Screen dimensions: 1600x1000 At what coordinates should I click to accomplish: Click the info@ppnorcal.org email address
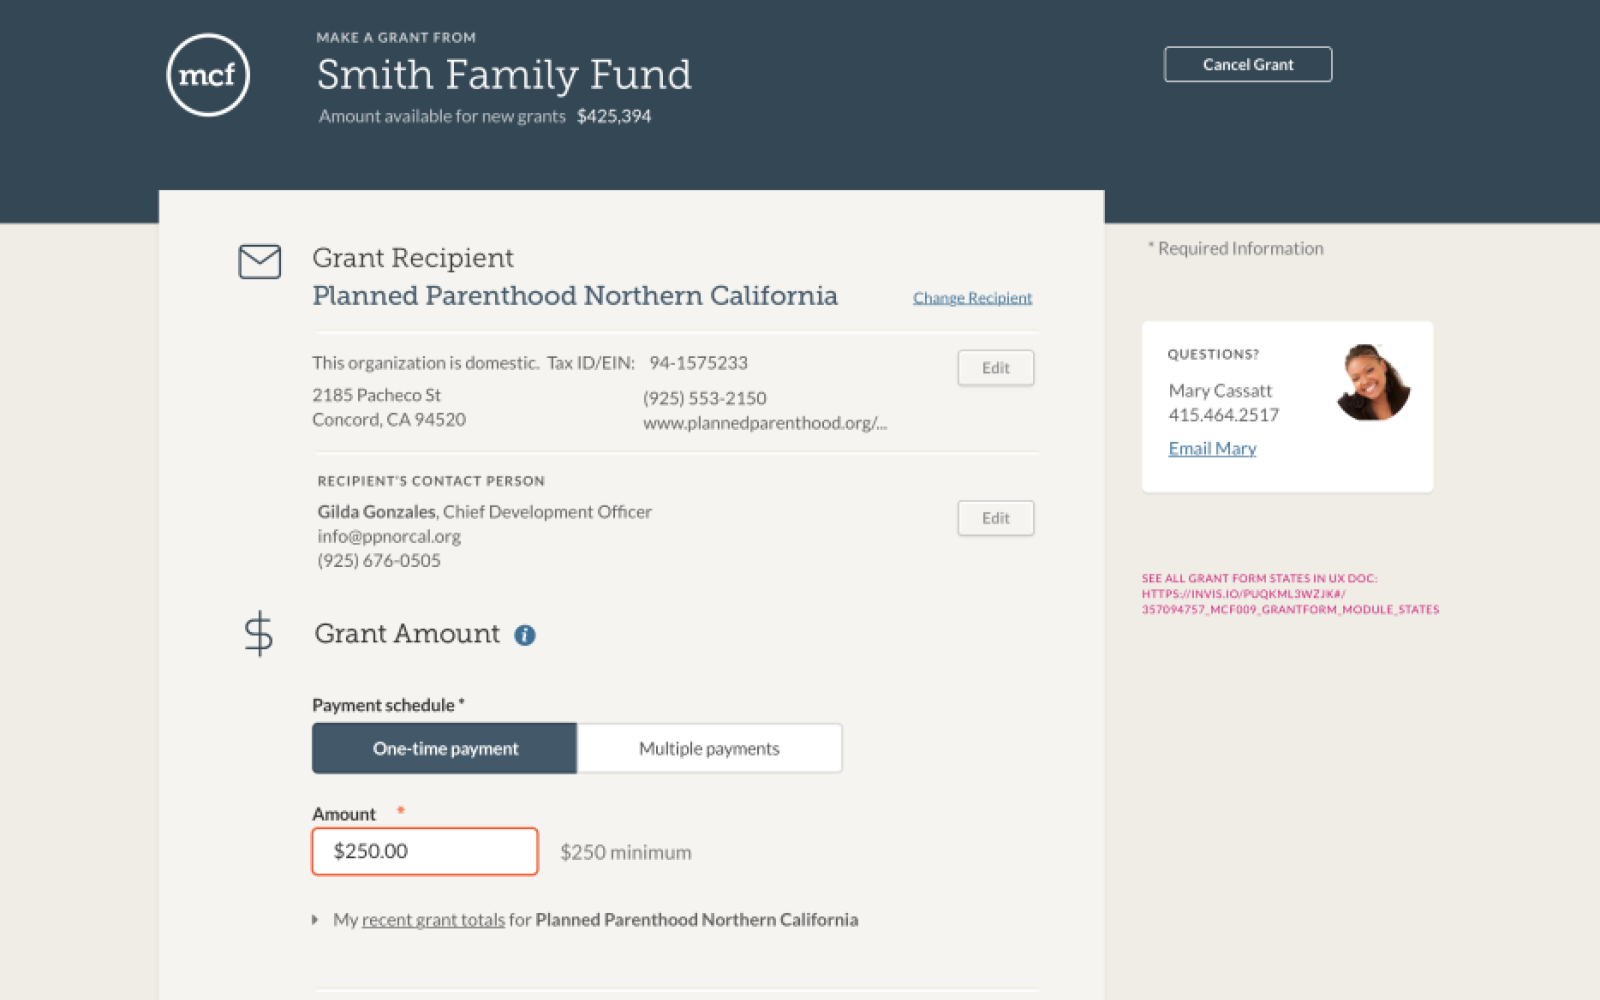[389, 536]
